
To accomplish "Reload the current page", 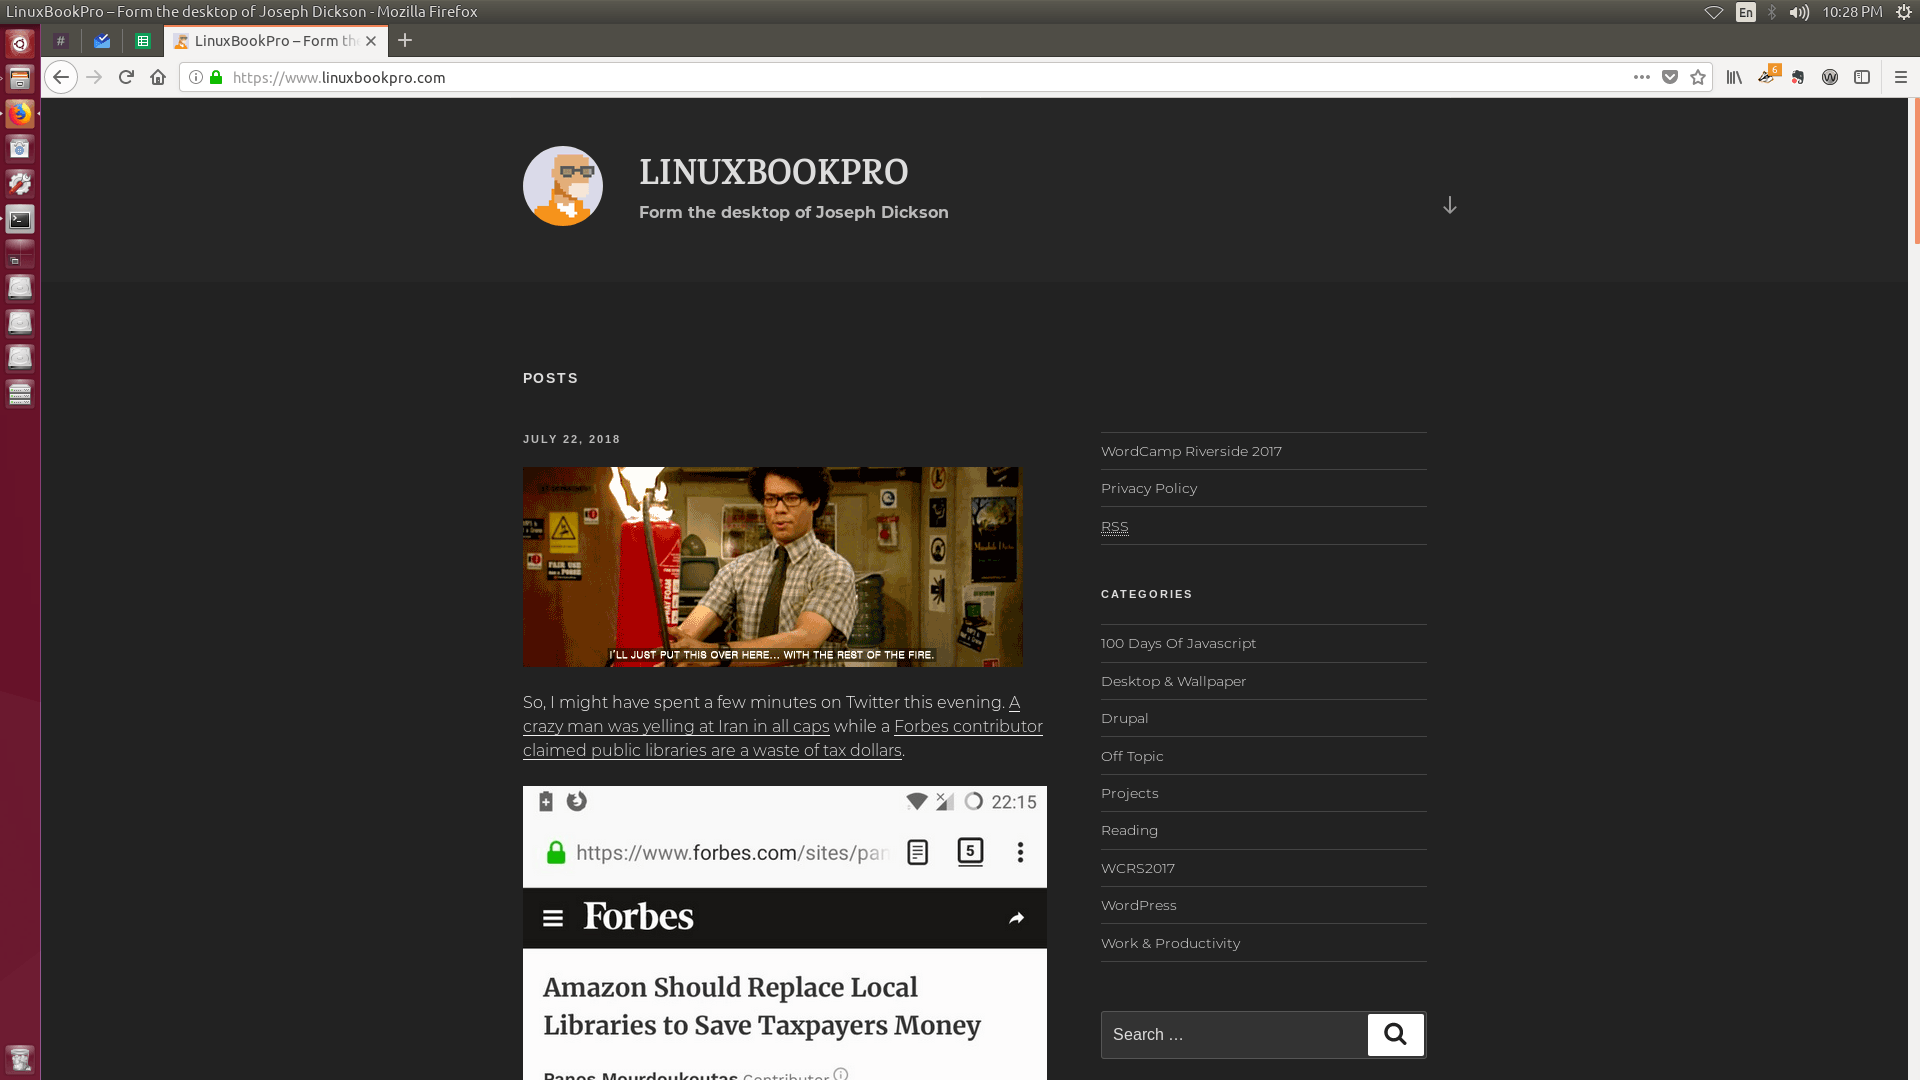I will (x=126, y=77).
